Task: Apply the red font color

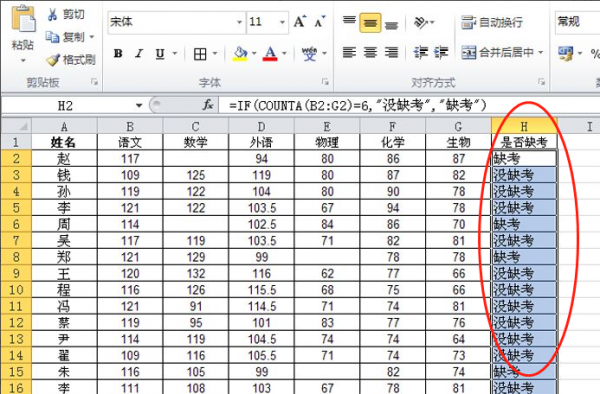Action: click(x=270, y=54)
